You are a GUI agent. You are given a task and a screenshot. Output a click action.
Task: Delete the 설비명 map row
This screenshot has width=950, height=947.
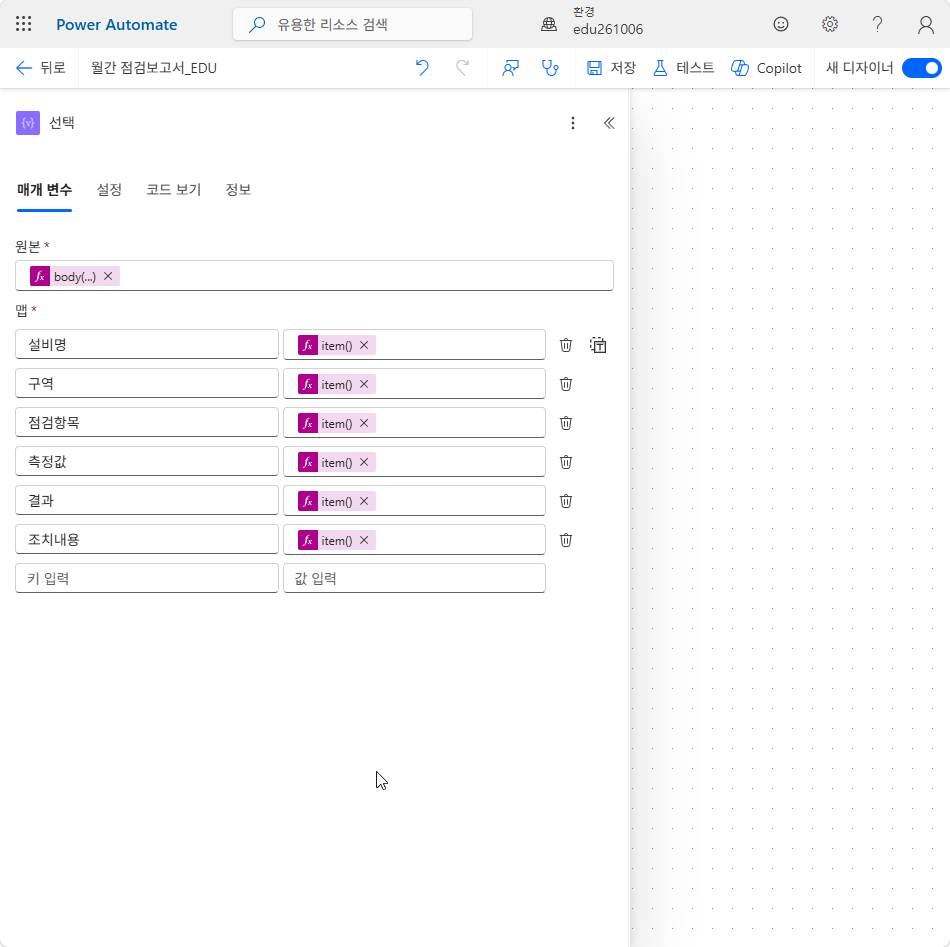click(x=566, y=345)
